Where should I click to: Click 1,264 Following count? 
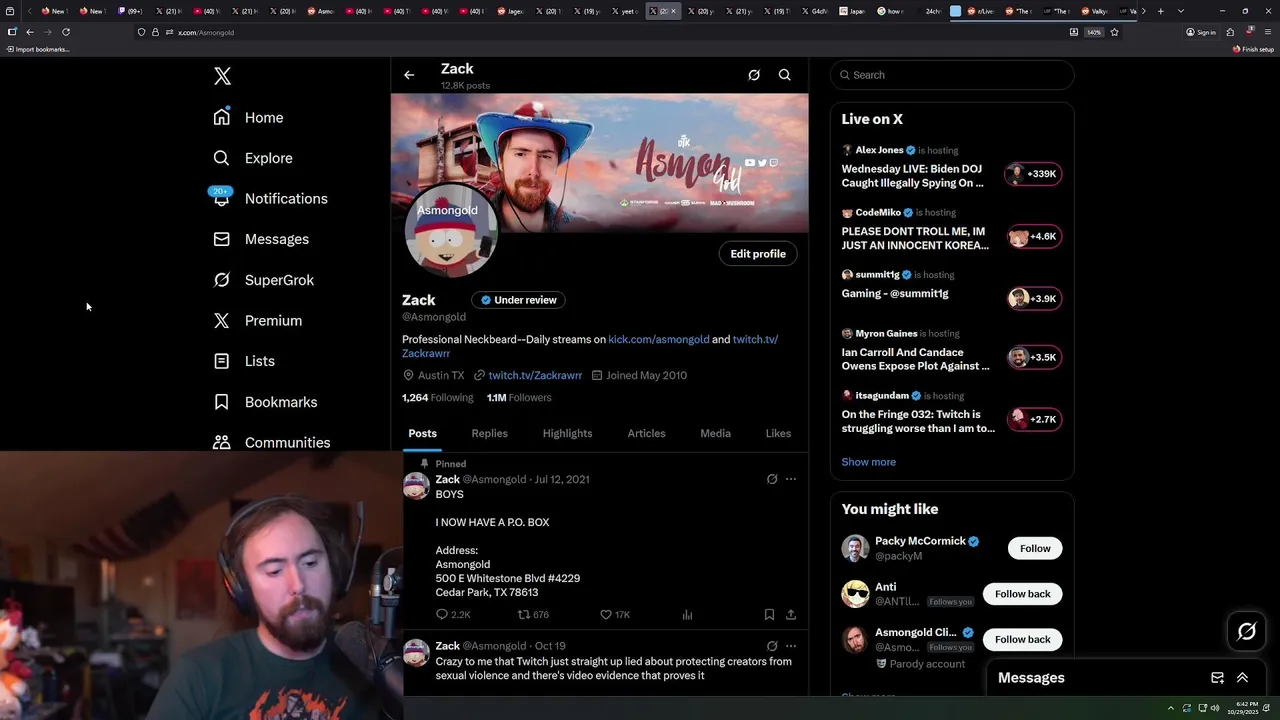(x=437, y=397)
